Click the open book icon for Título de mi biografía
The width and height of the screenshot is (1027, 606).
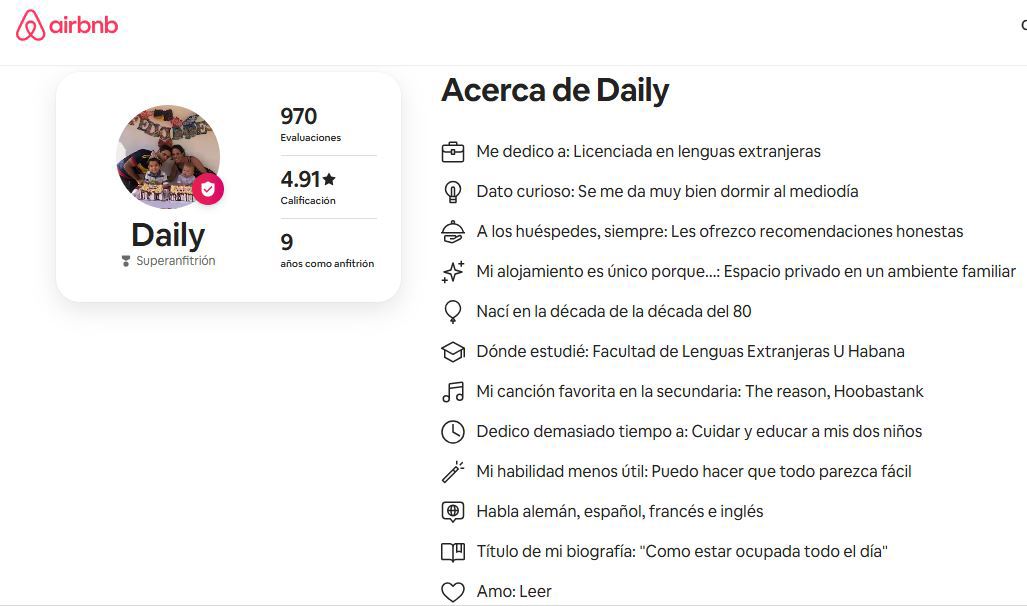tap(453, 552)
